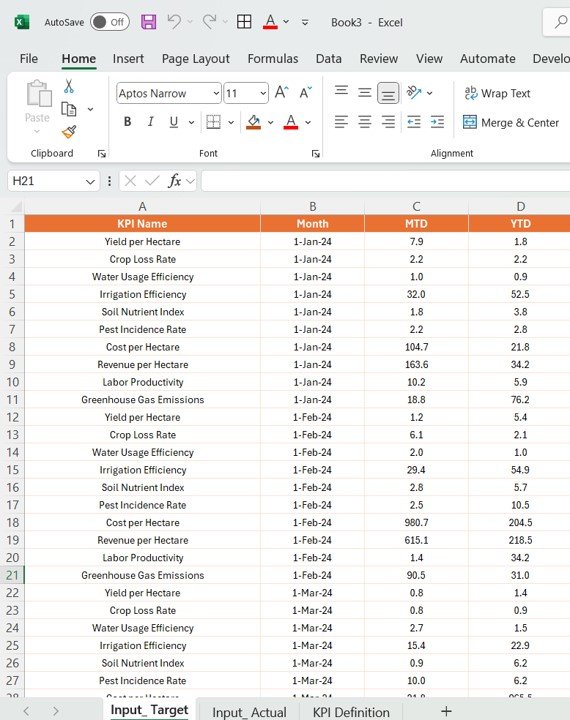The height and width of the screenshot is (720, 570).
Task: Open the Automate tab
Action: click(x=487, y=59)
